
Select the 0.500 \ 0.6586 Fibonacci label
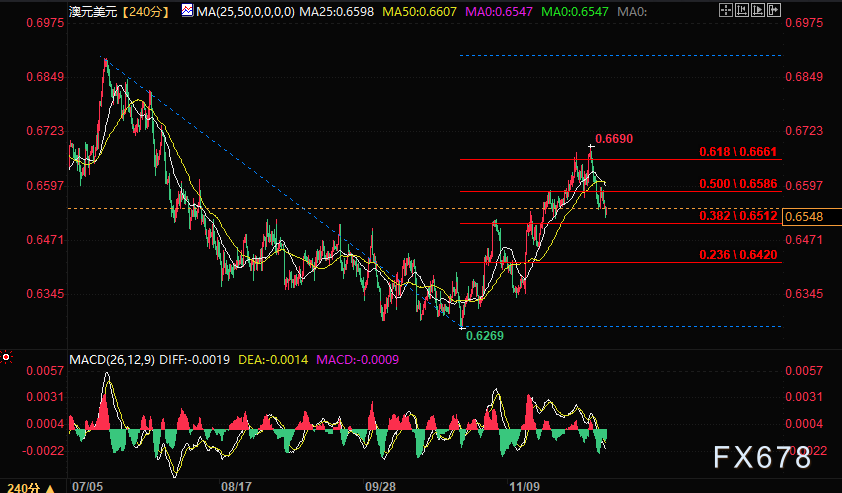click(738, 184)
